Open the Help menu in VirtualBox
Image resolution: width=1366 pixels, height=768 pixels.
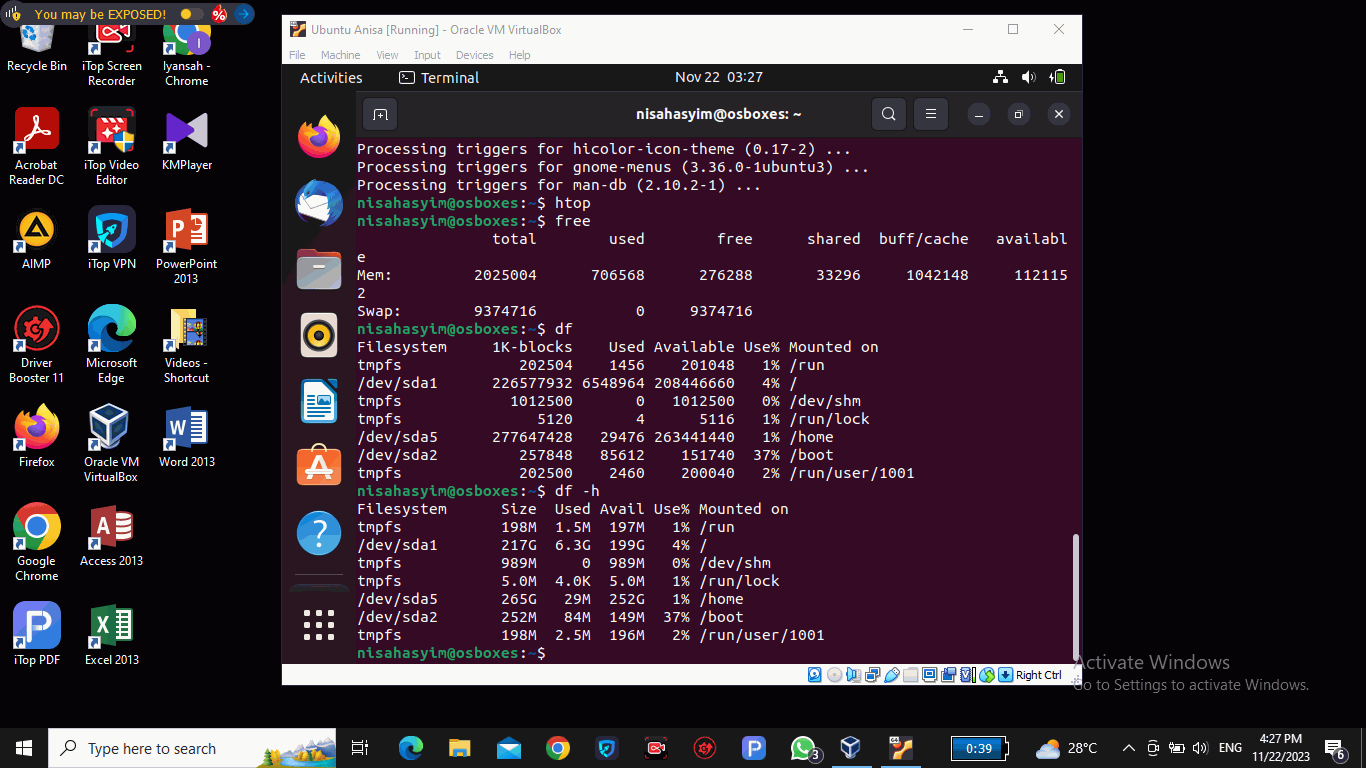coord(519,55)
